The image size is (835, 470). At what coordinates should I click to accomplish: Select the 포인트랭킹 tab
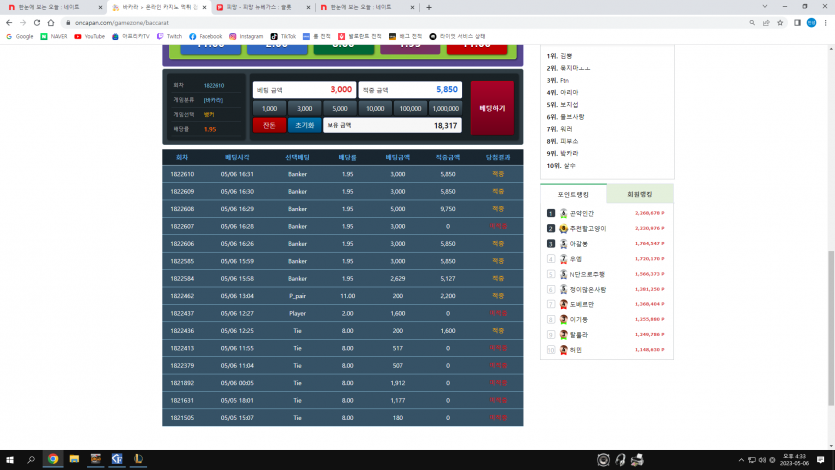pyautogui.click(x=573, y=194)
